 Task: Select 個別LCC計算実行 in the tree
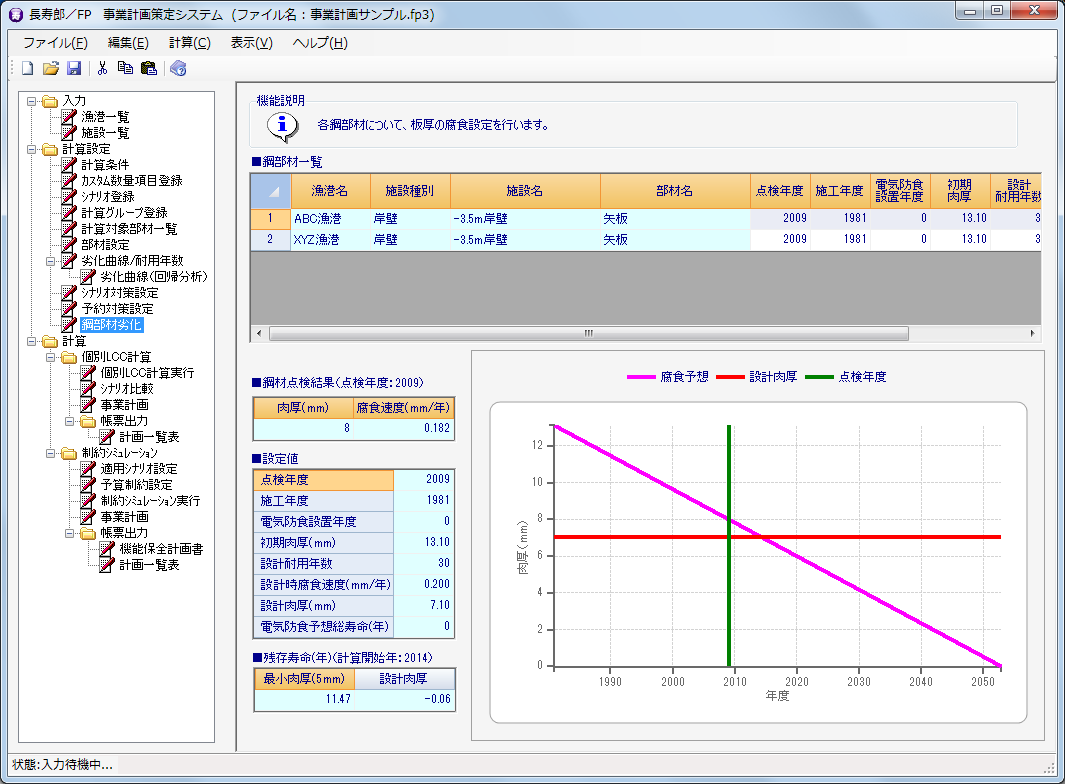click(x=147, y=373)
